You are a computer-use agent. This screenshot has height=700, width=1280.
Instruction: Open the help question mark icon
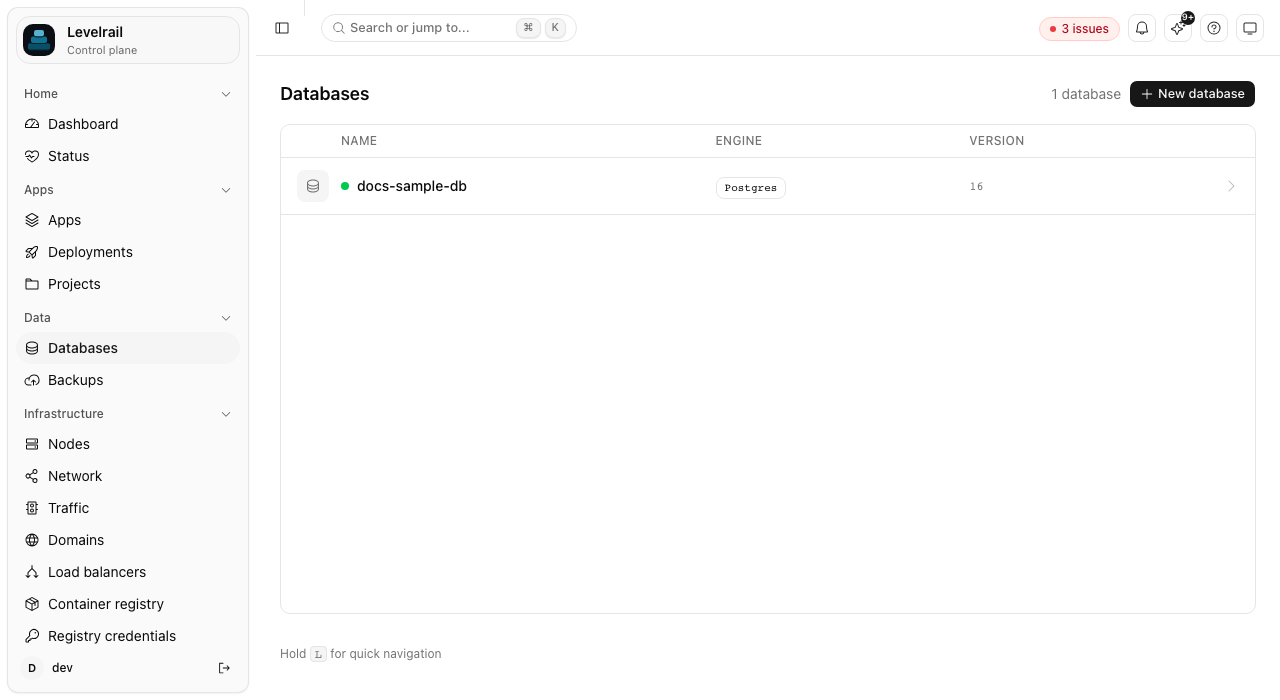1214,28
